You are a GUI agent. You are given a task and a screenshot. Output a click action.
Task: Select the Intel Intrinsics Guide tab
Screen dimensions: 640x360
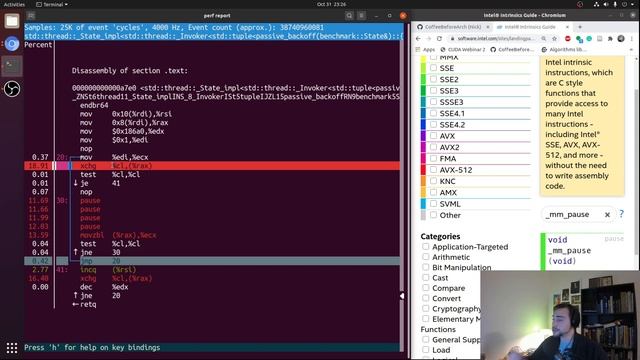pyautogui.click(x=533, y=27)
